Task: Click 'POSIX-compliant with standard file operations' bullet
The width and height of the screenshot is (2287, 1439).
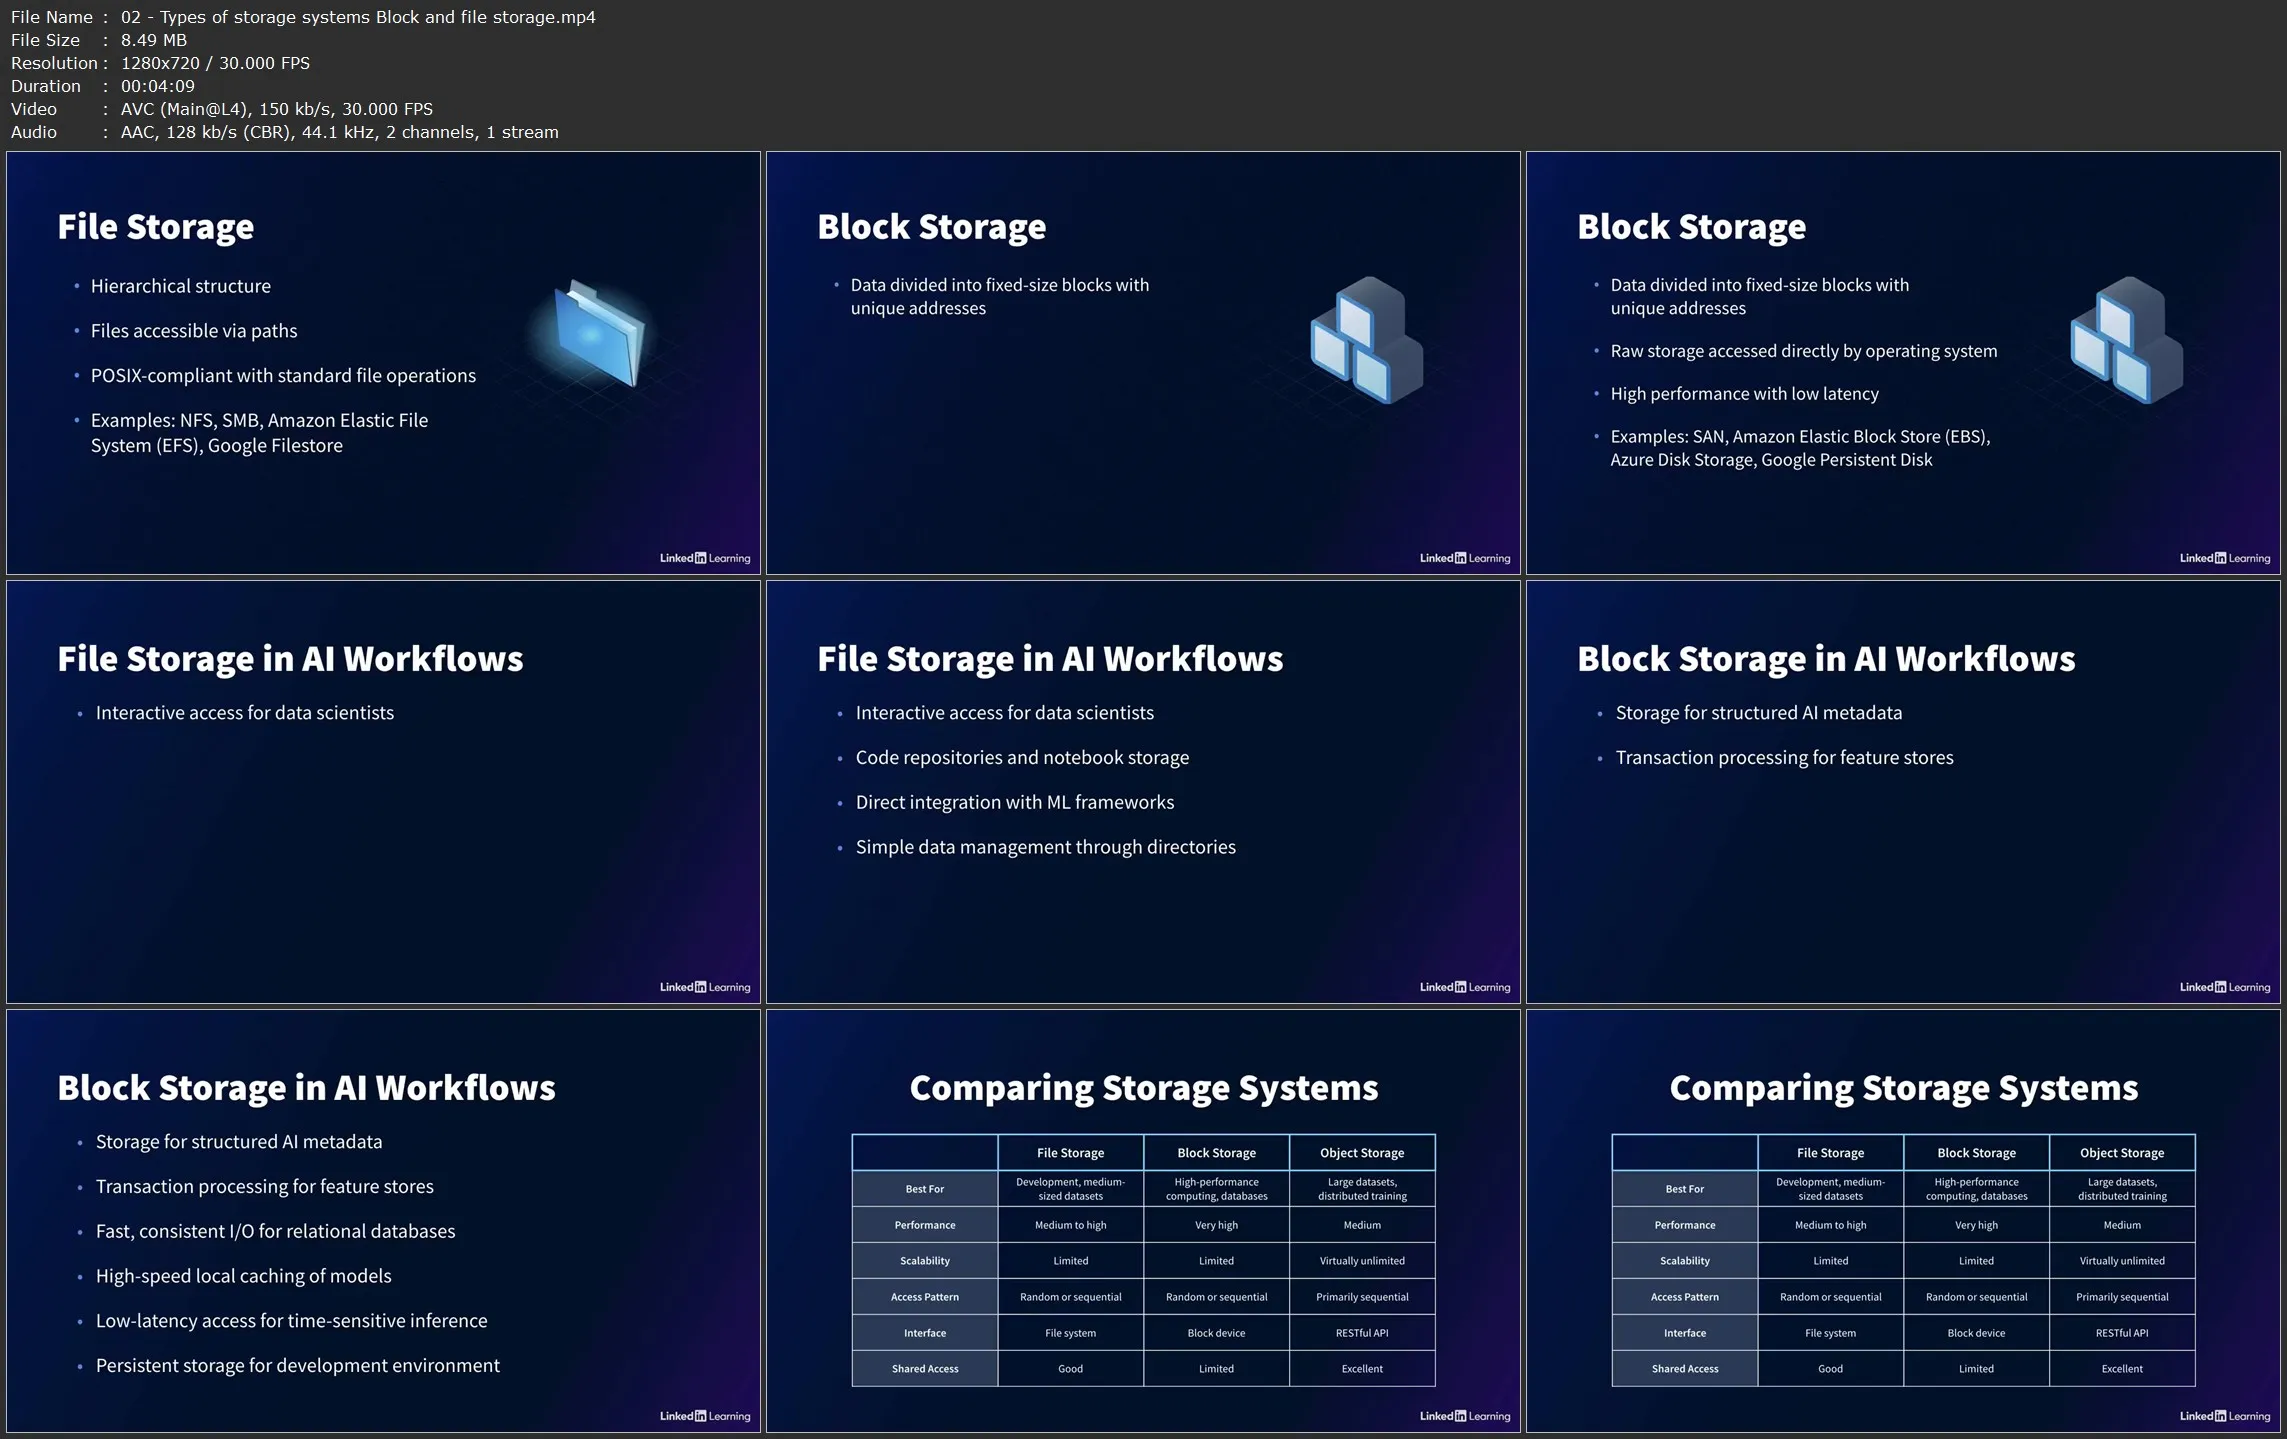Action: coord(283,376)
